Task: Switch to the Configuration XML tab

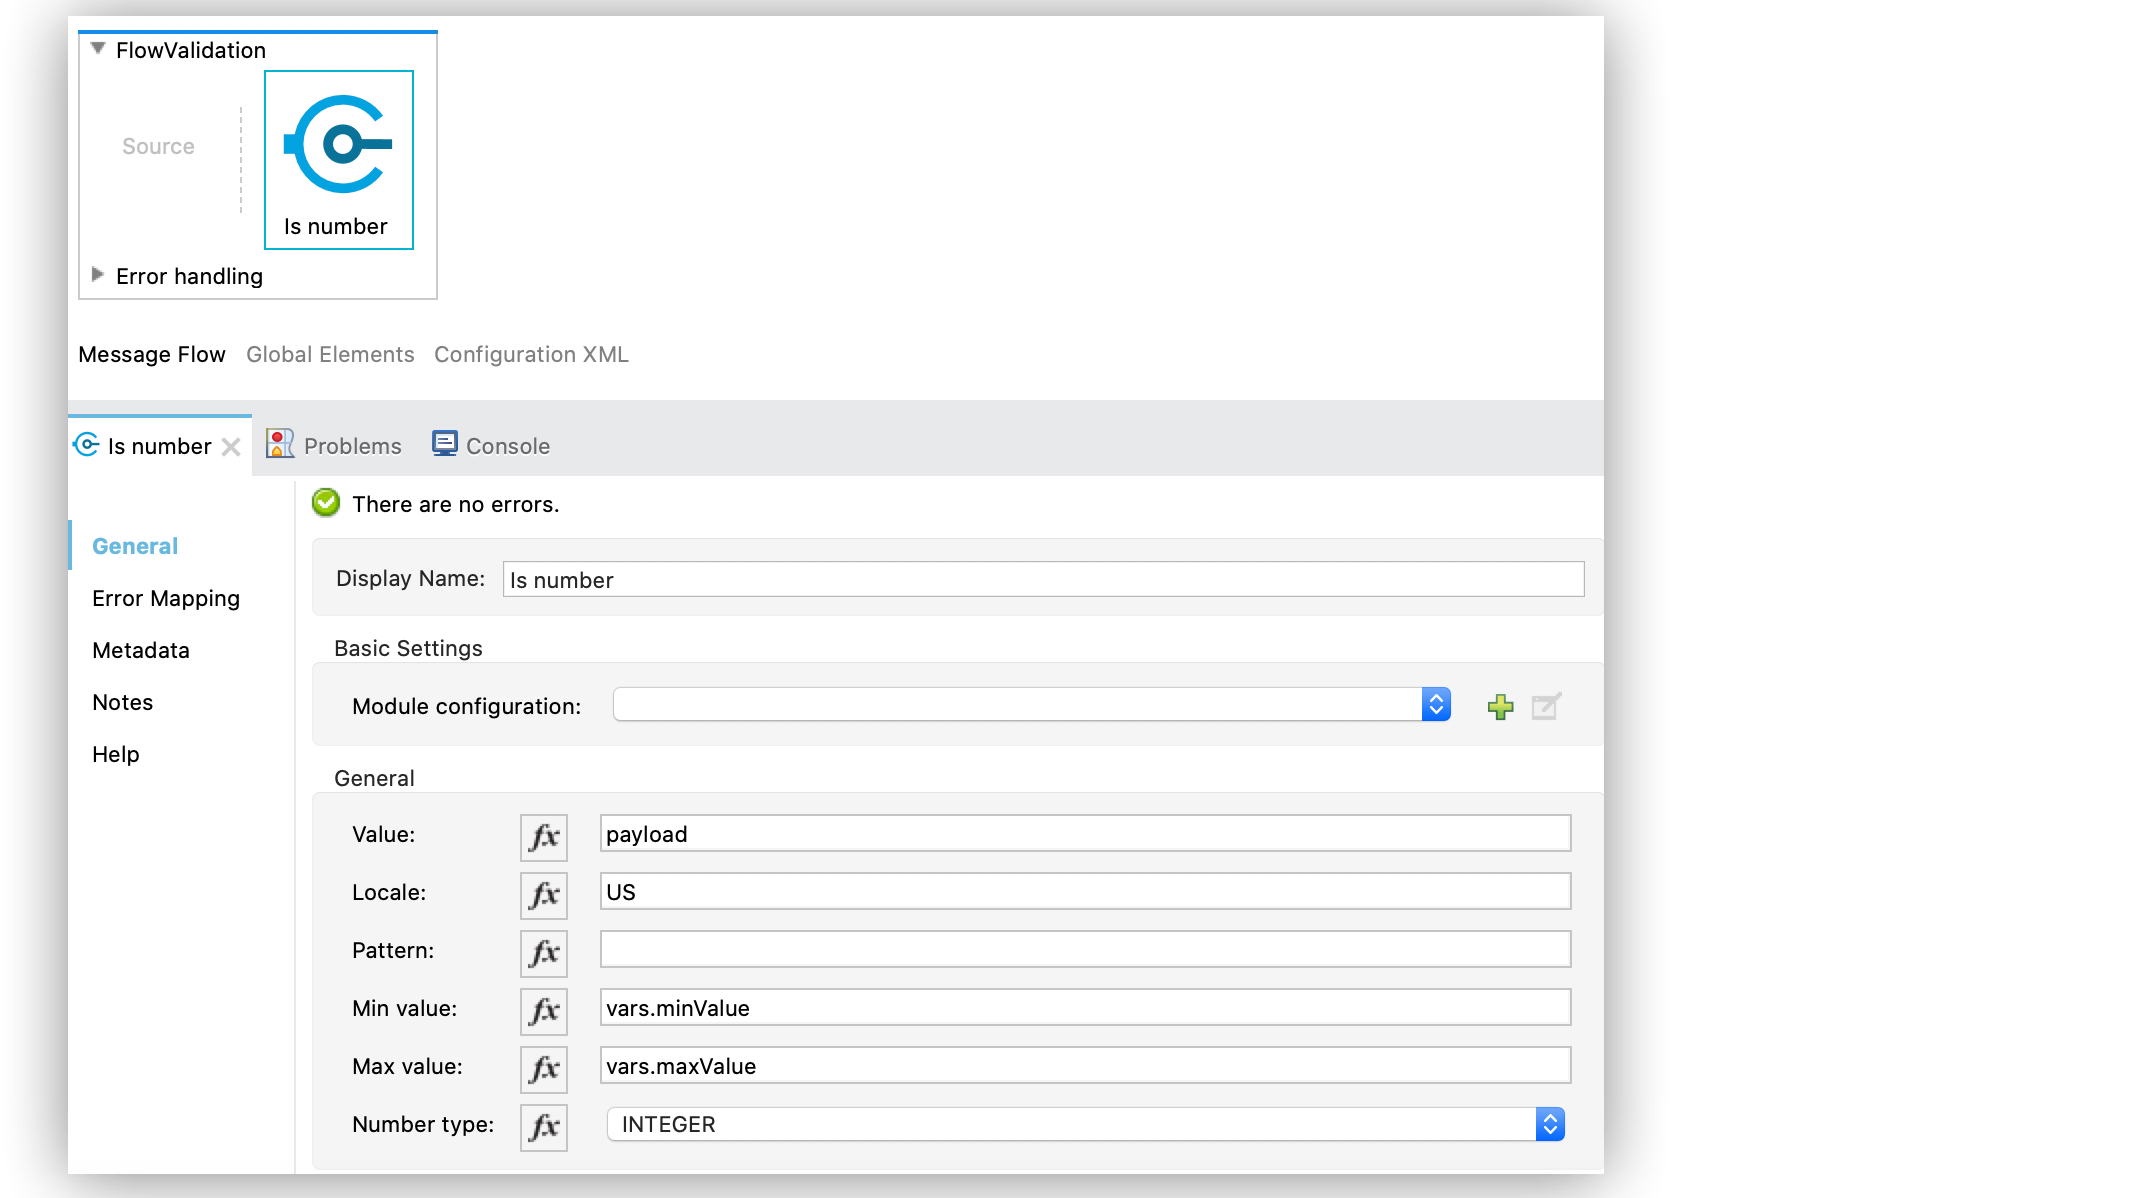Action: click(531, 355)
